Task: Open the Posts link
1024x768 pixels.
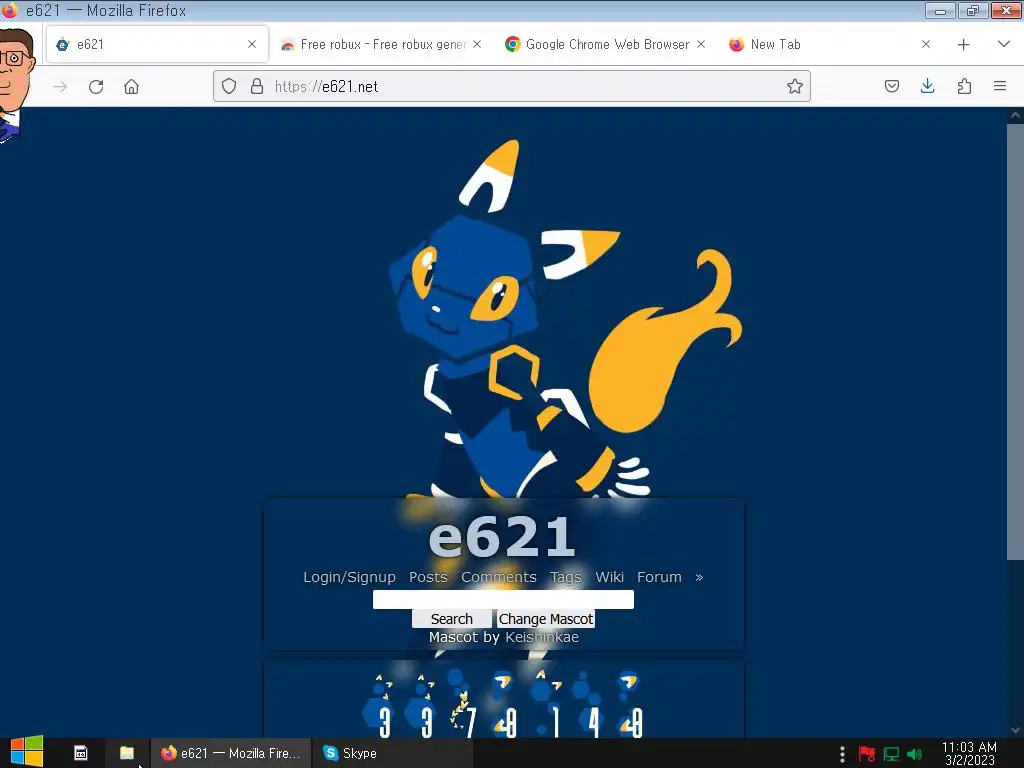Action: point(428,577)
